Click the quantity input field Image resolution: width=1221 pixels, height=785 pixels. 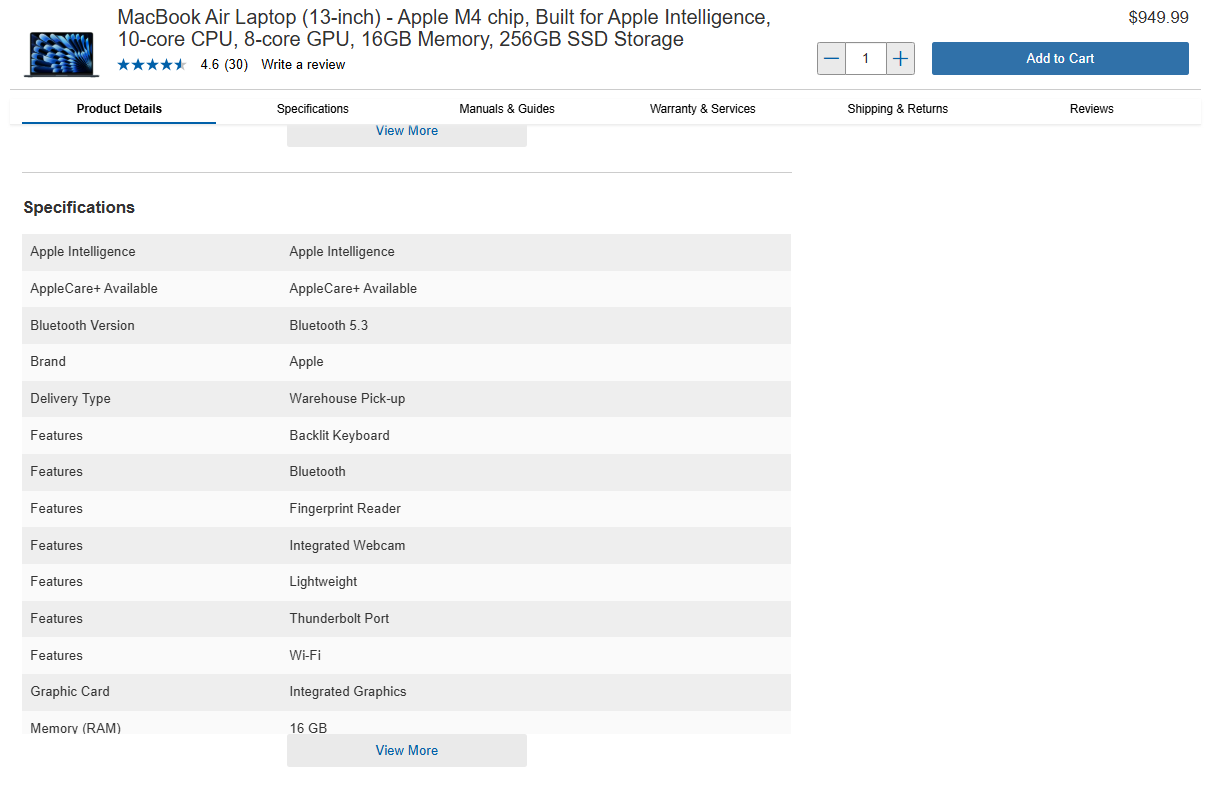865,59
